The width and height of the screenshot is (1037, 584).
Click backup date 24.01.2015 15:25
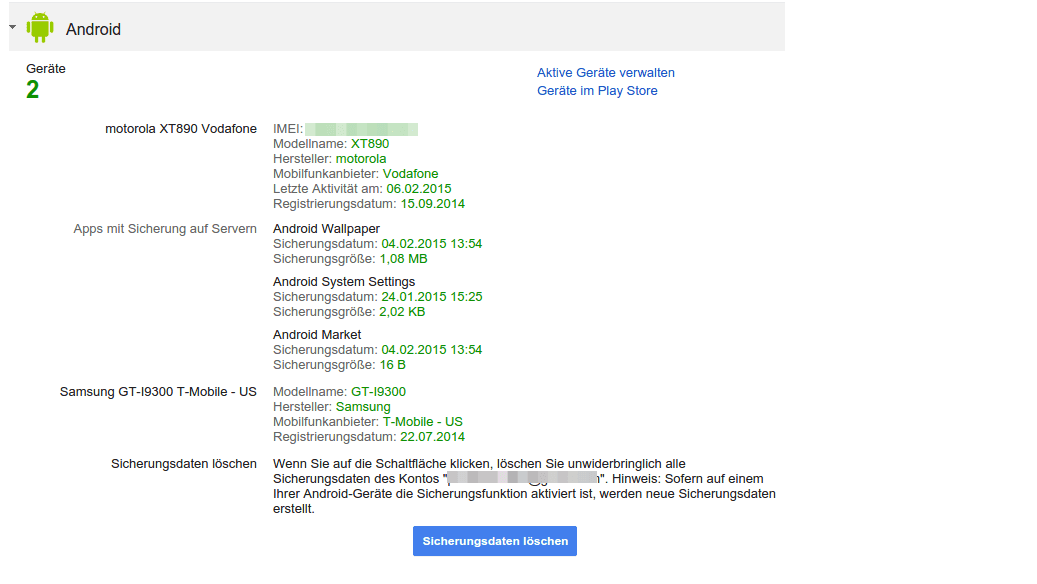pyautogui.click(x=432, y=297)
